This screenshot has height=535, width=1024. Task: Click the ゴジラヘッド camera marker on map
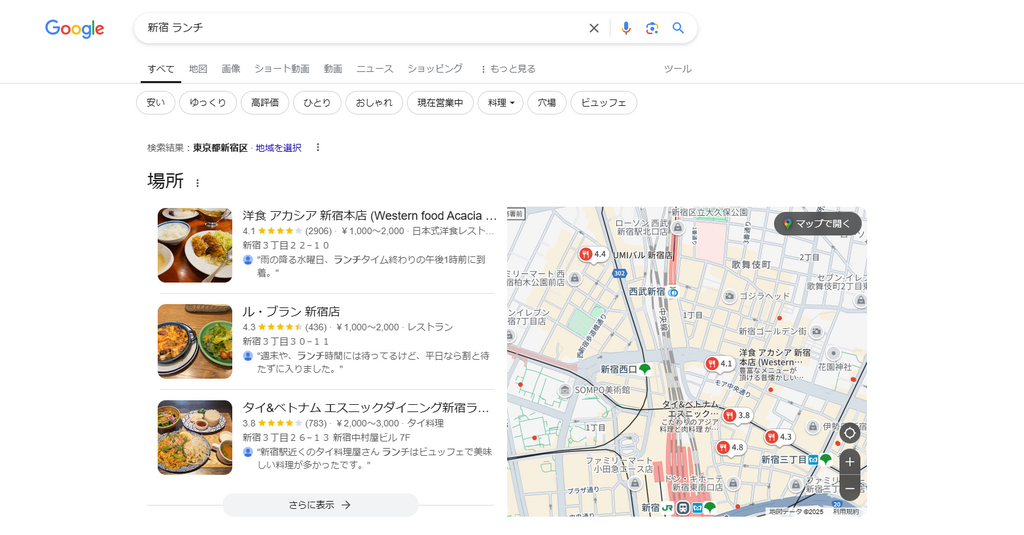pyautogui.click(x=729, y=297)
